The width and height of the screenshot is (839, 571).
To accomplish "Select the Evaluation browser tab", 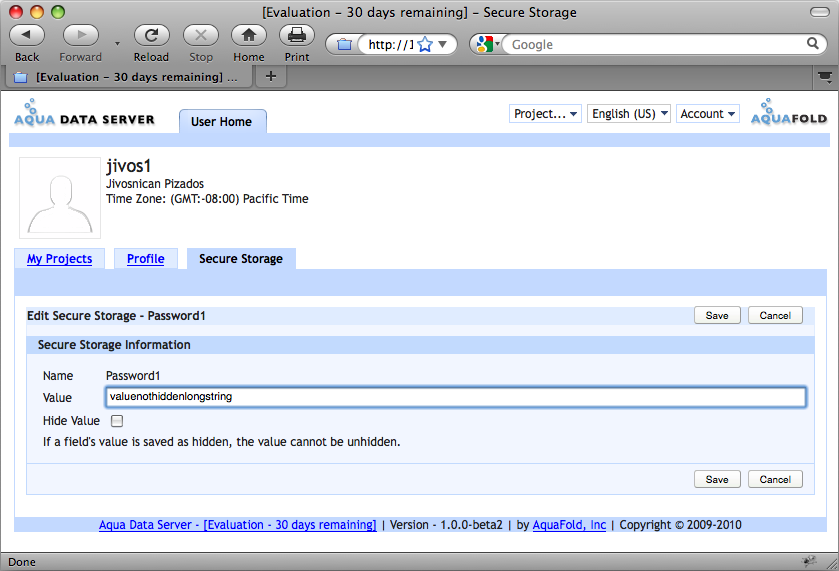I will 128,77.
